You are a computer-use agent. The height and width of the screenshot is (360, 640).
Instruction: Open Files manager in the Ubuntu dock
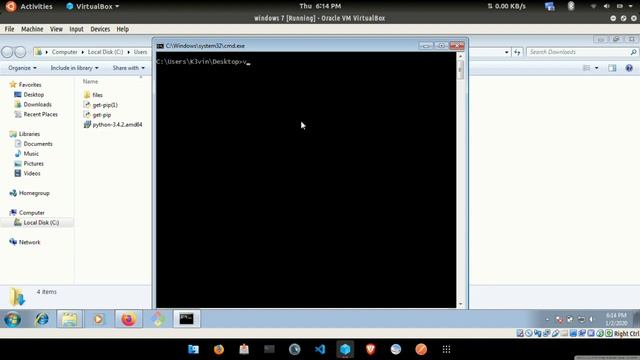(x=193, y=349)
